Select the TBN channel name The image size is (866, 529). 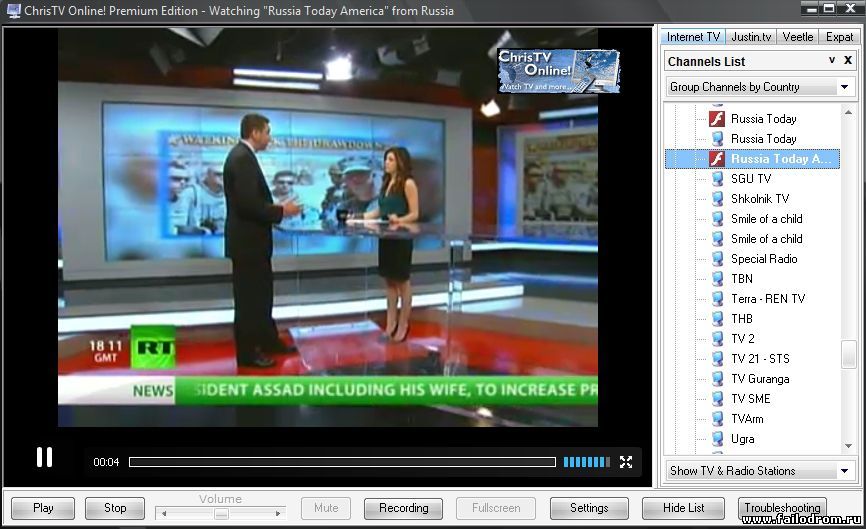(x=742, y=278)
